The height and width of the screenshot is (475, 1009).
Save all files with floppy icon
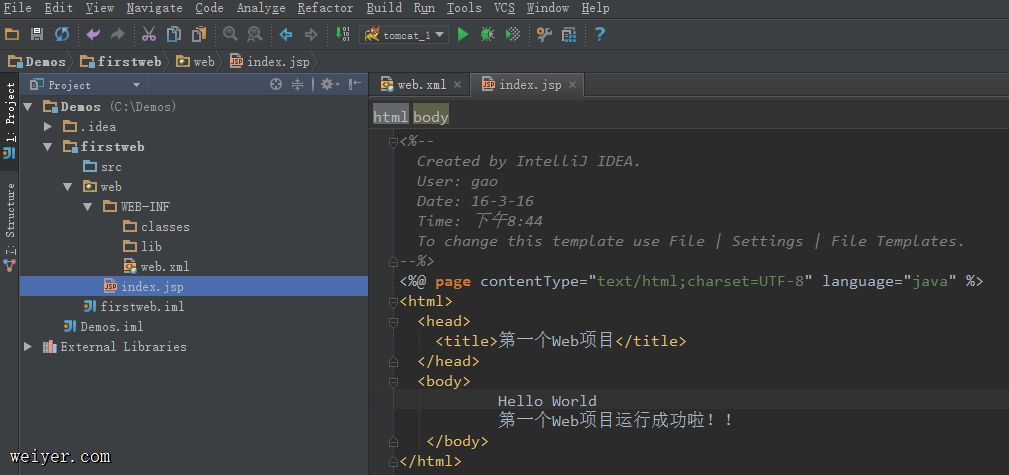pyautogui.click(x=37, y=34)
